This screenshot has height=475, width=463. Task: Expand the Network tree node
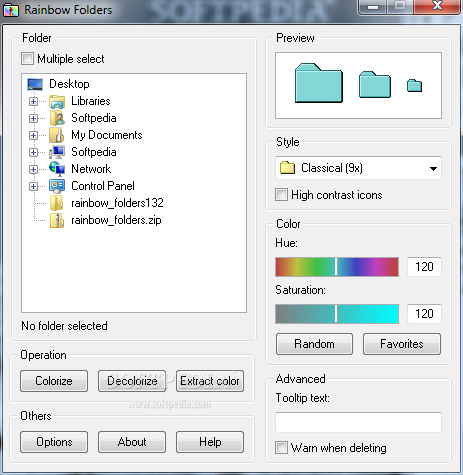click(33, 169)
